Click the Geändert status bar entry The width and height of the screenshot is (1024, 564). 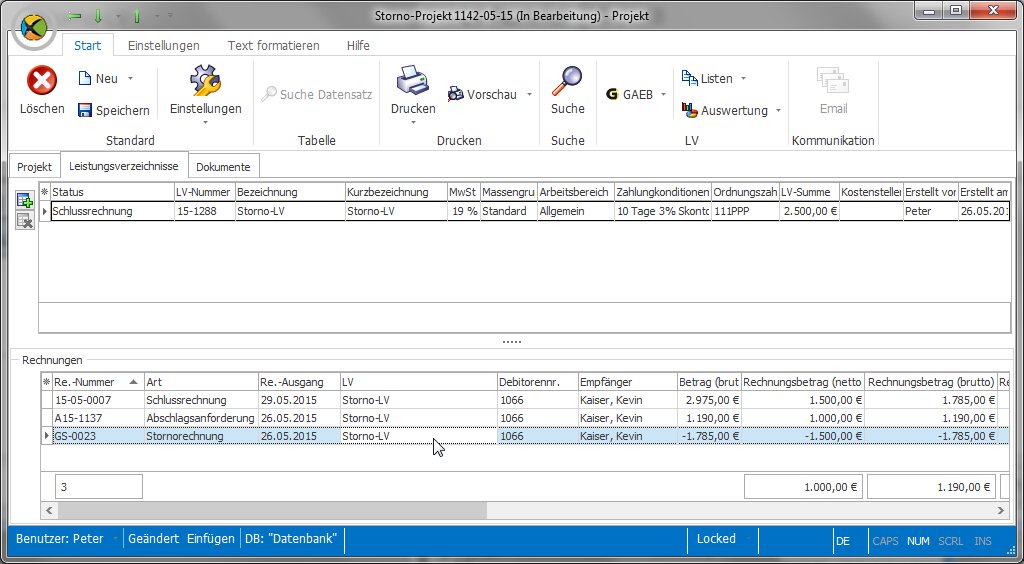pos(153,539)
